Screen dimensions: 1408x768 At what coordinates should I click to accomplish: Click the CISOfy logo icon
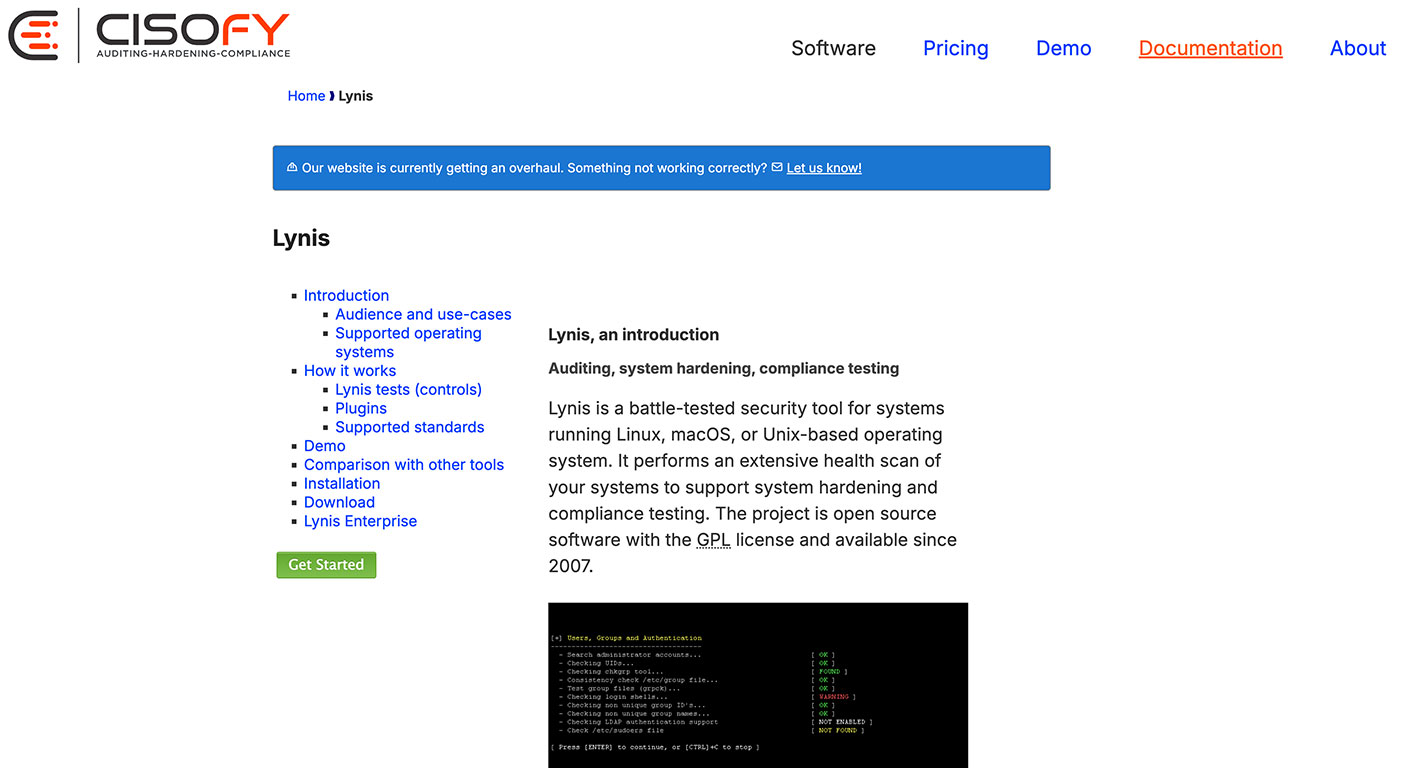click(34, 36)
